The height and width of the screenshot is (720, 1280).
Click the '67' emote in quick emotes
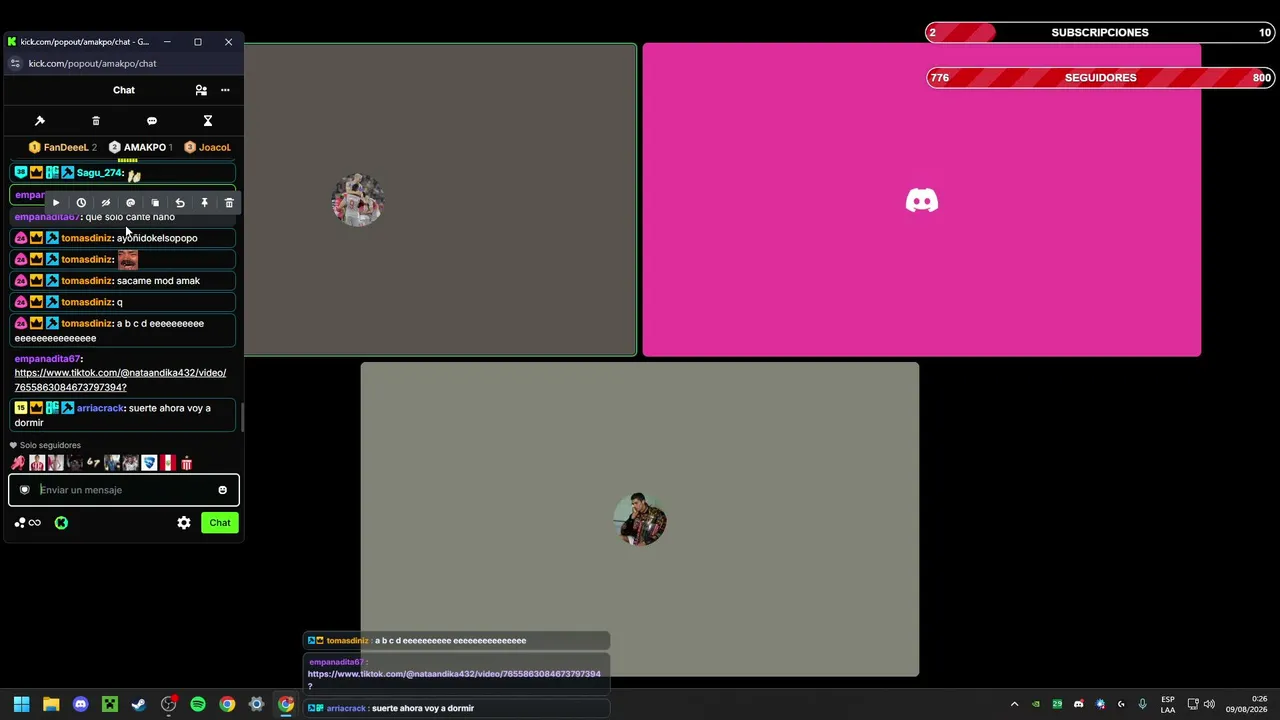[93, 463]
